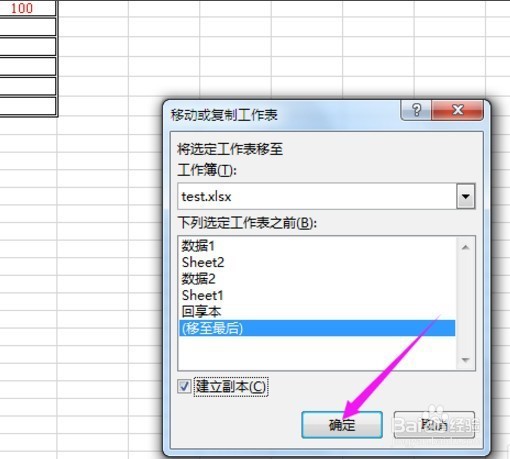Click the list scrollbar up arrow

coord(465,247)
